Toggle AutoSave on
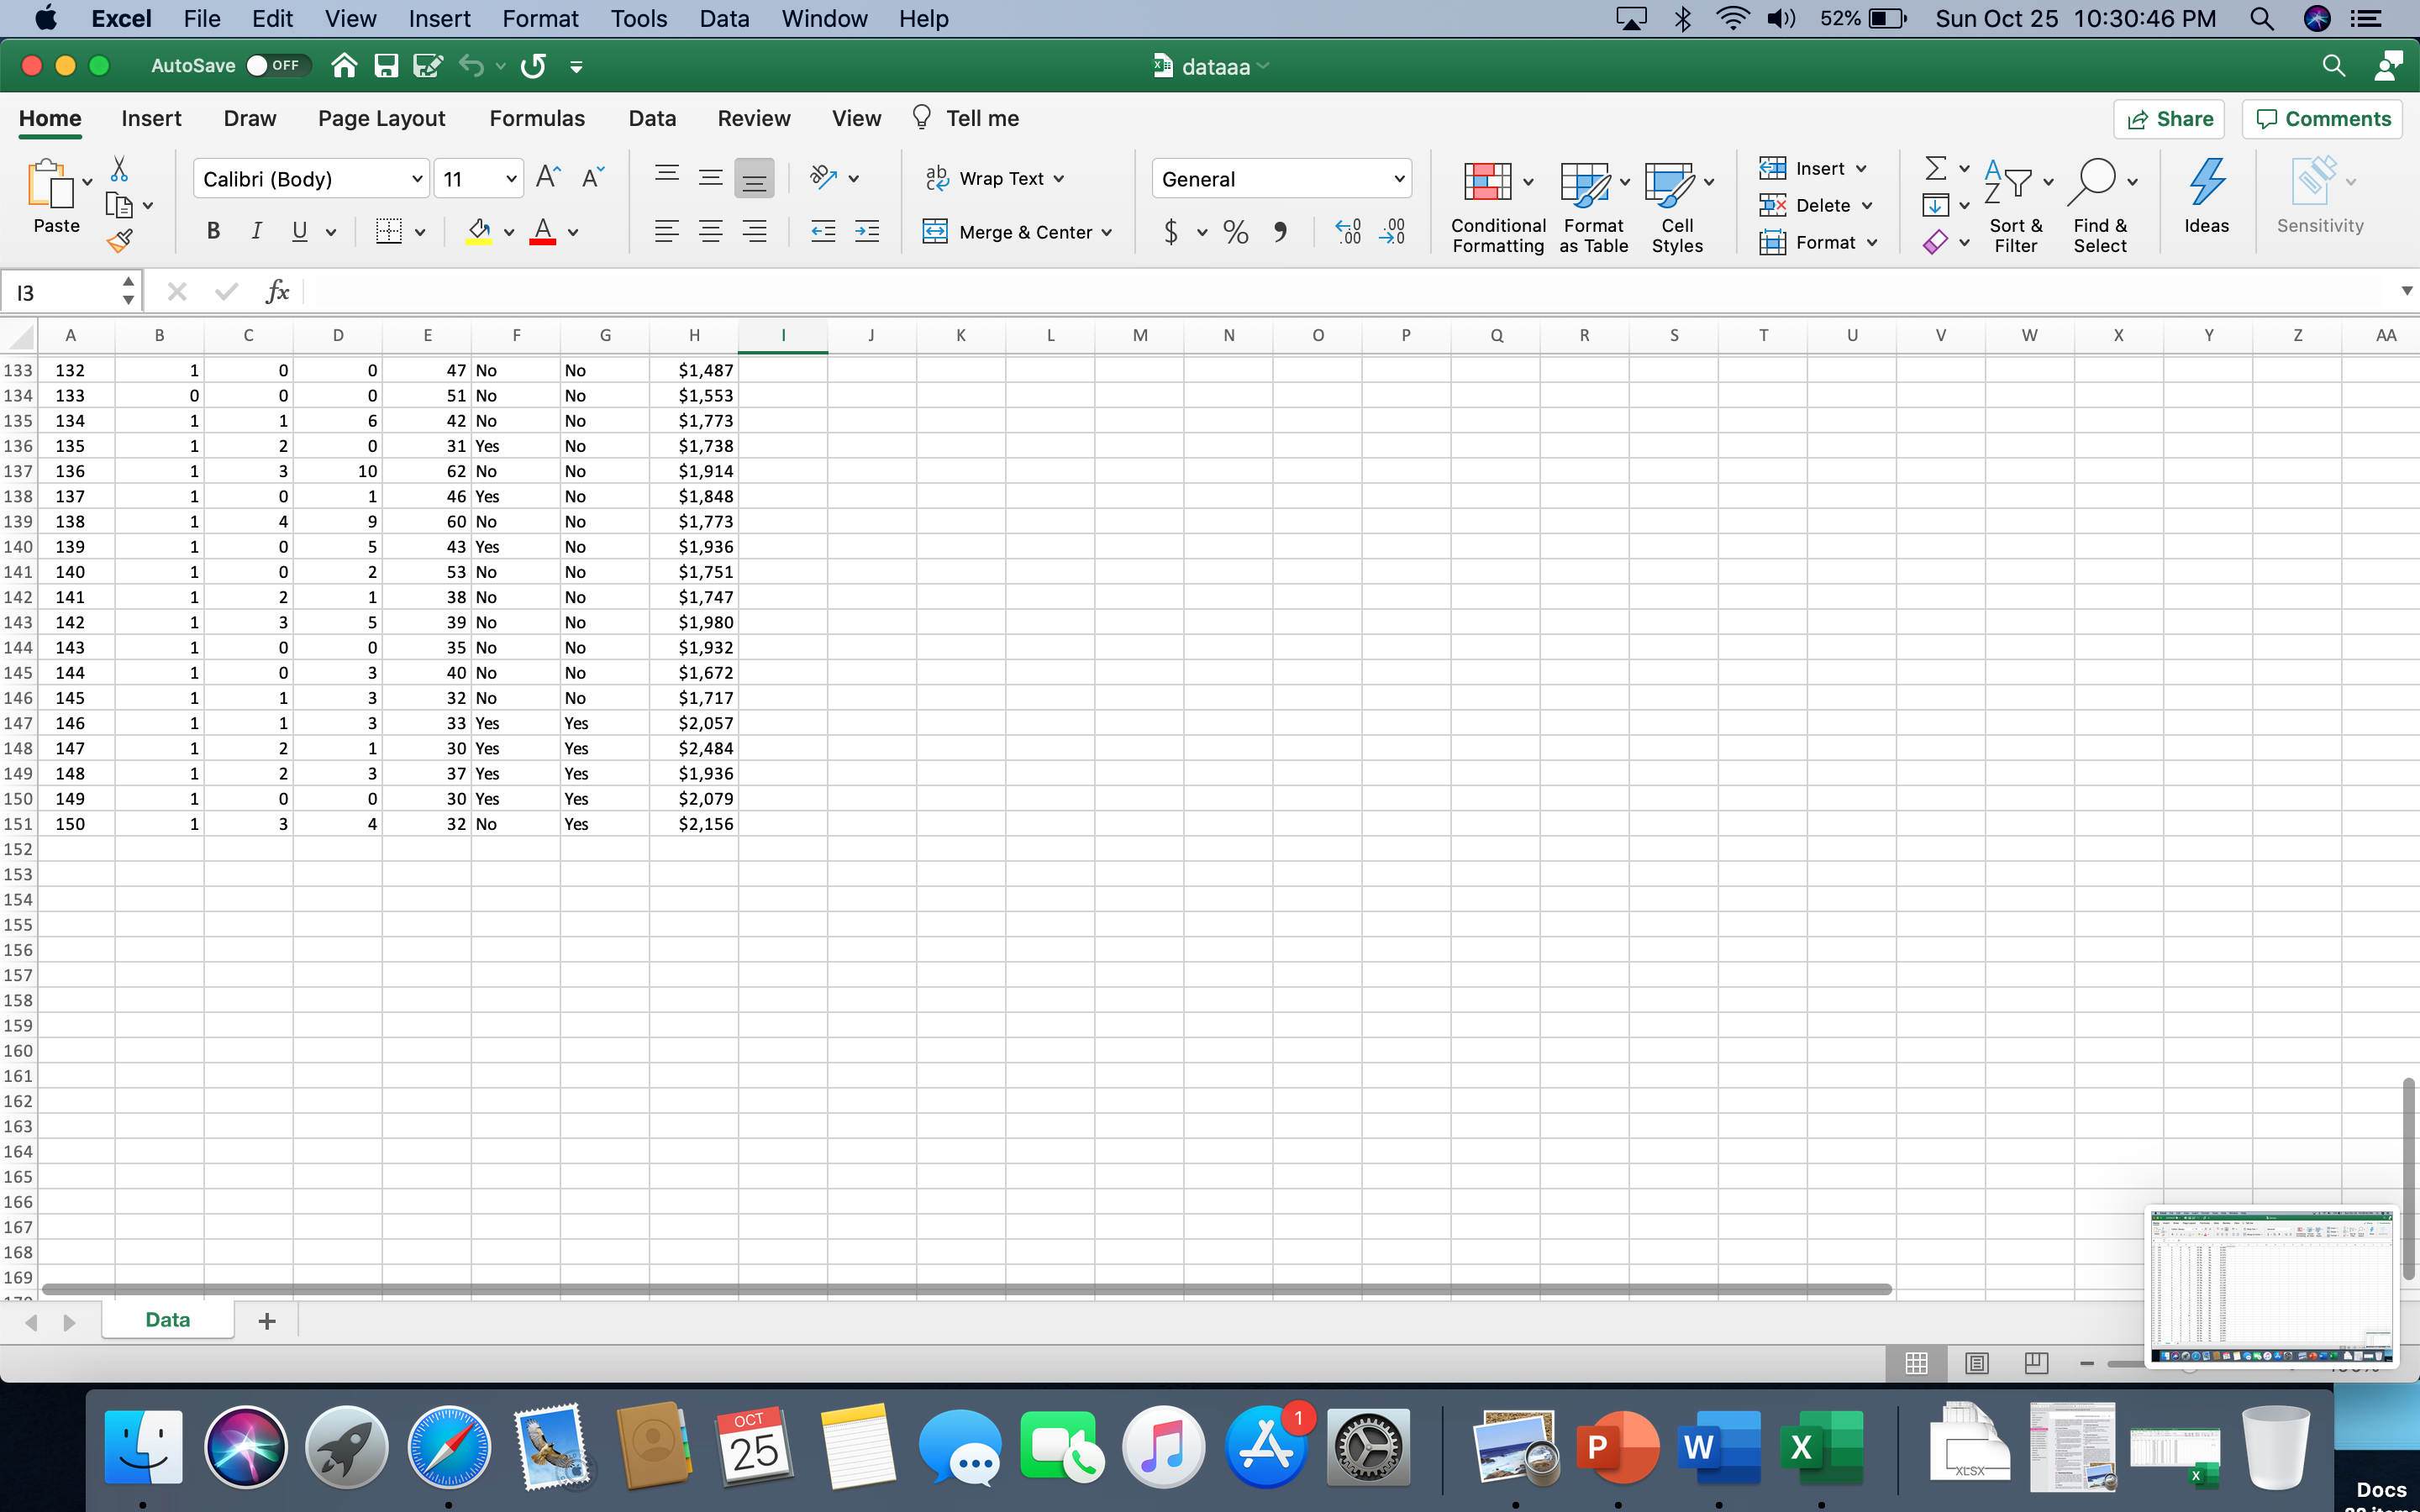Image resolution: width=2420 pixels, height=1512 pixels. [x=277, y=65]
